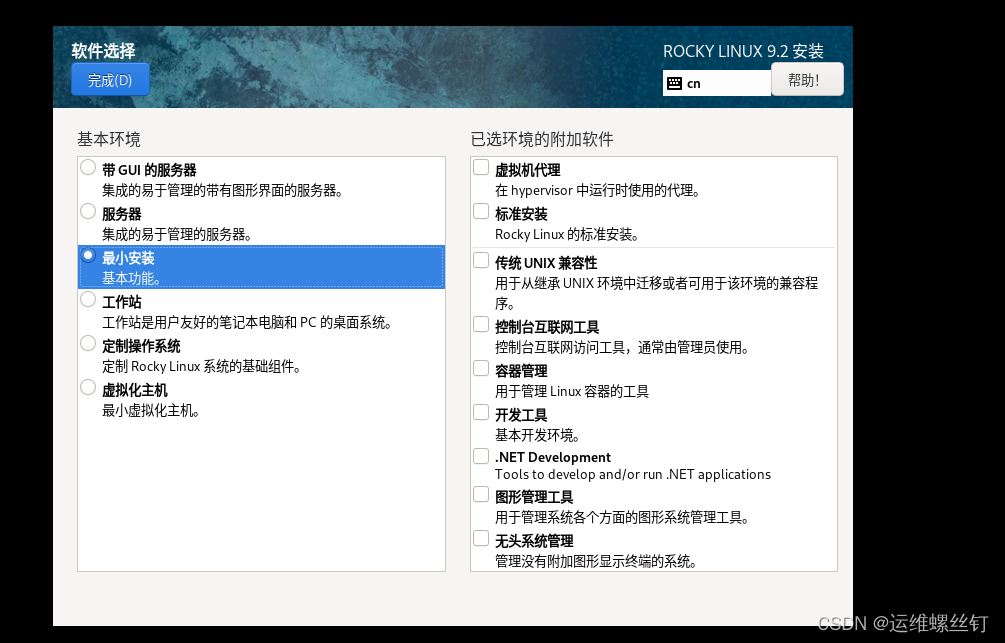Click the text 用于管理系统各个方面的图形系统管理工具。

tap(622, 517)
